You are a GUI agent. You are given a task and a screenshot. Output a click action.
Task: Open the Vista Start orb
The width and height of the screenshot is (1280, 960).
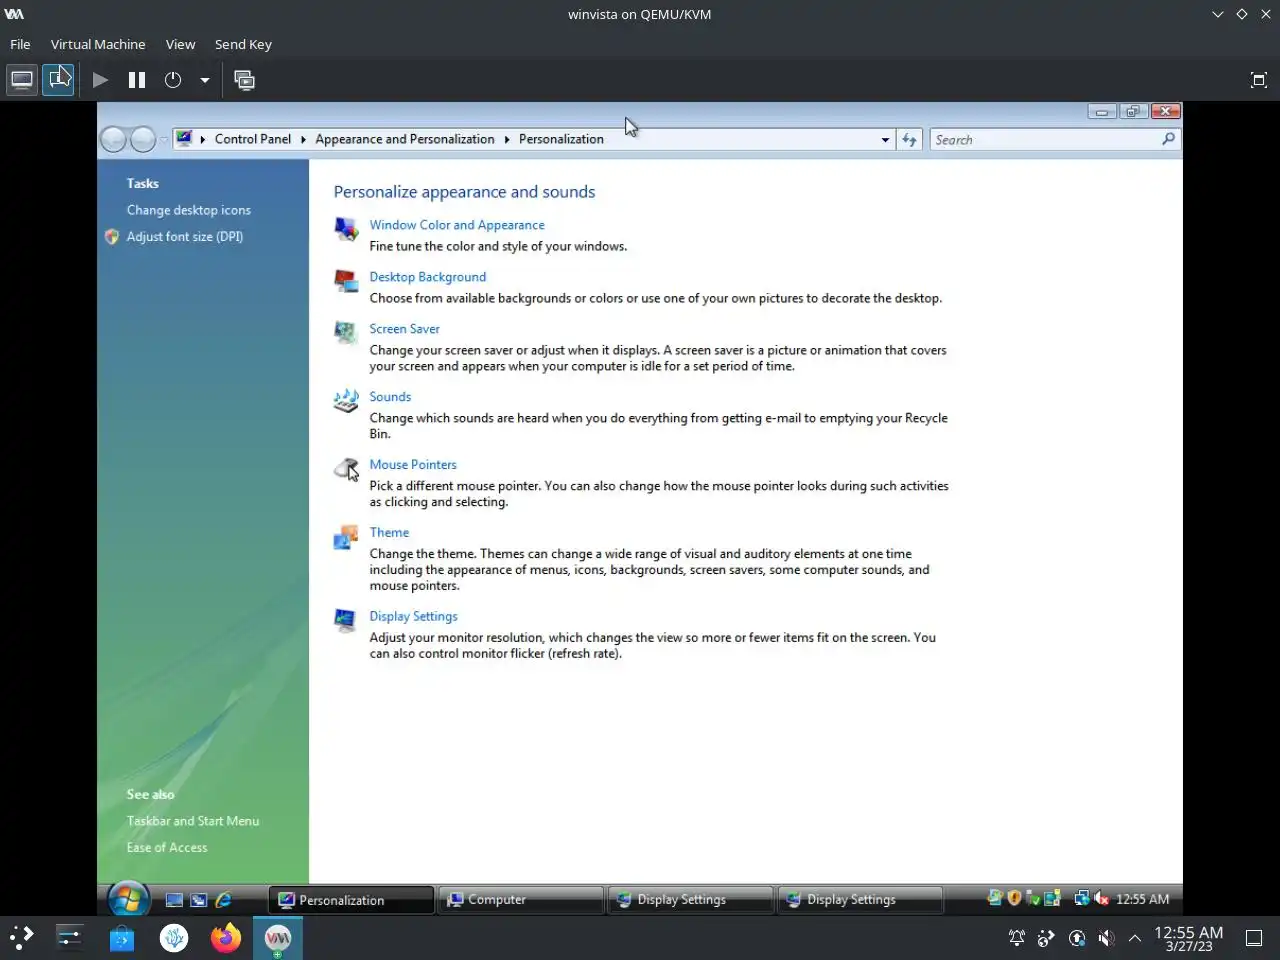click(129, 899)
